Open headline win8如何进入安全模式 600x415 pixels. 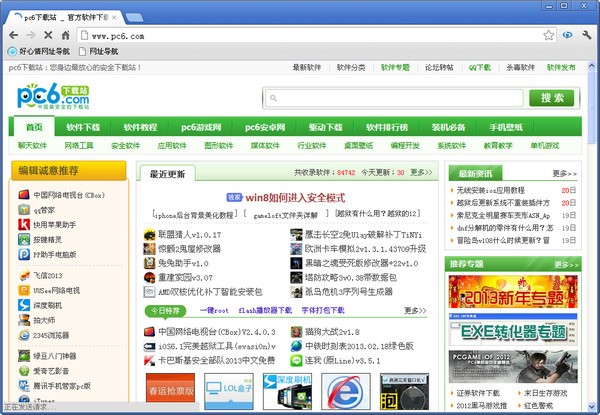coord(295,198)
